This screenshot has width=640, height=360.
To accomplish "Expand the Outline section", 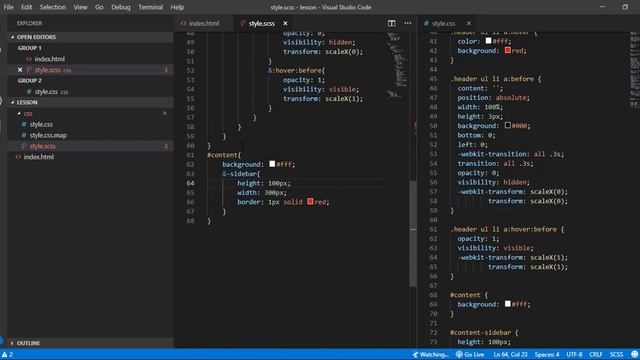I will pyautogui.click(x=90, y=343).
